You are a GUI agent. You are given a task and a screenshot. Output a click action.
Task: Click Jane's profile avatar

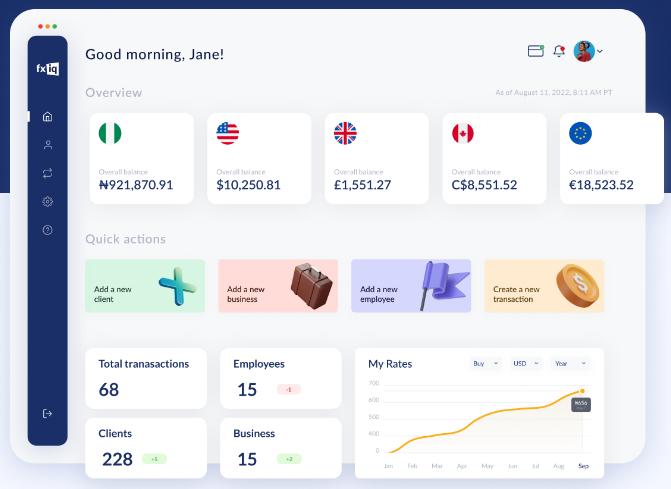click(584, 51)
